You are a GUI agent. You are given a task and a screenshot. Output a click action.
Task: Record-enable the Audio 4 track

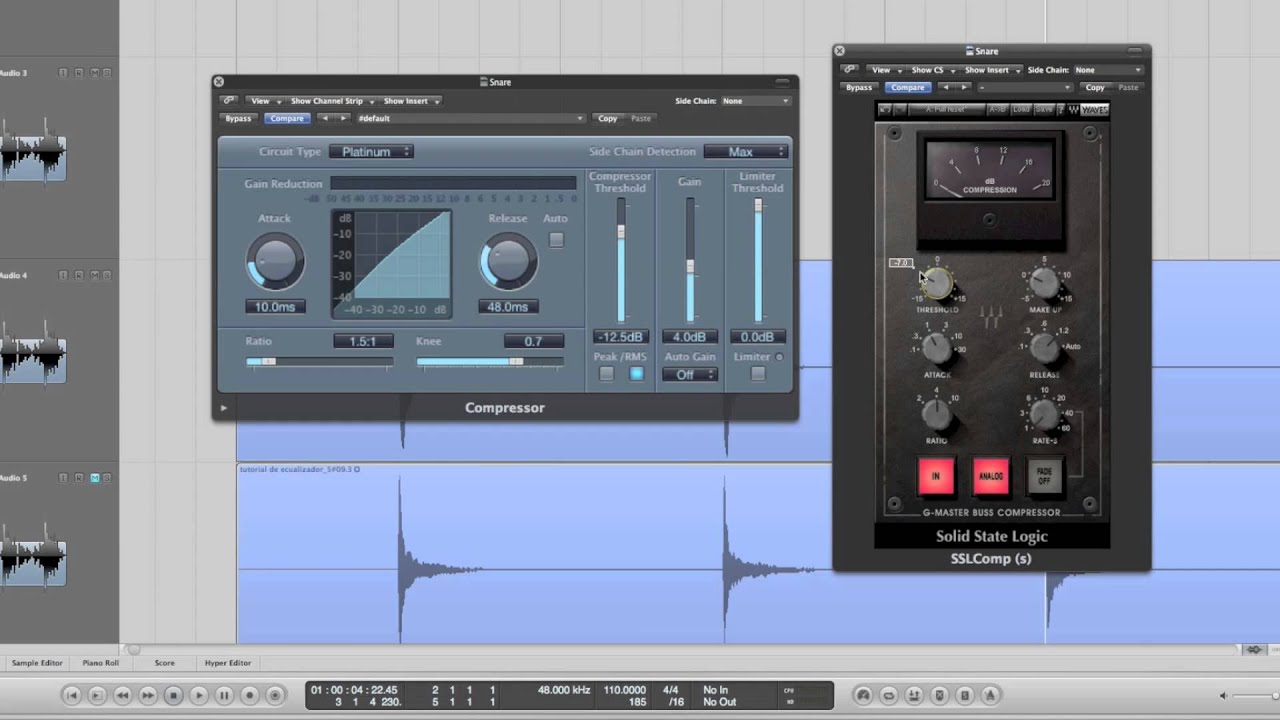79,275
